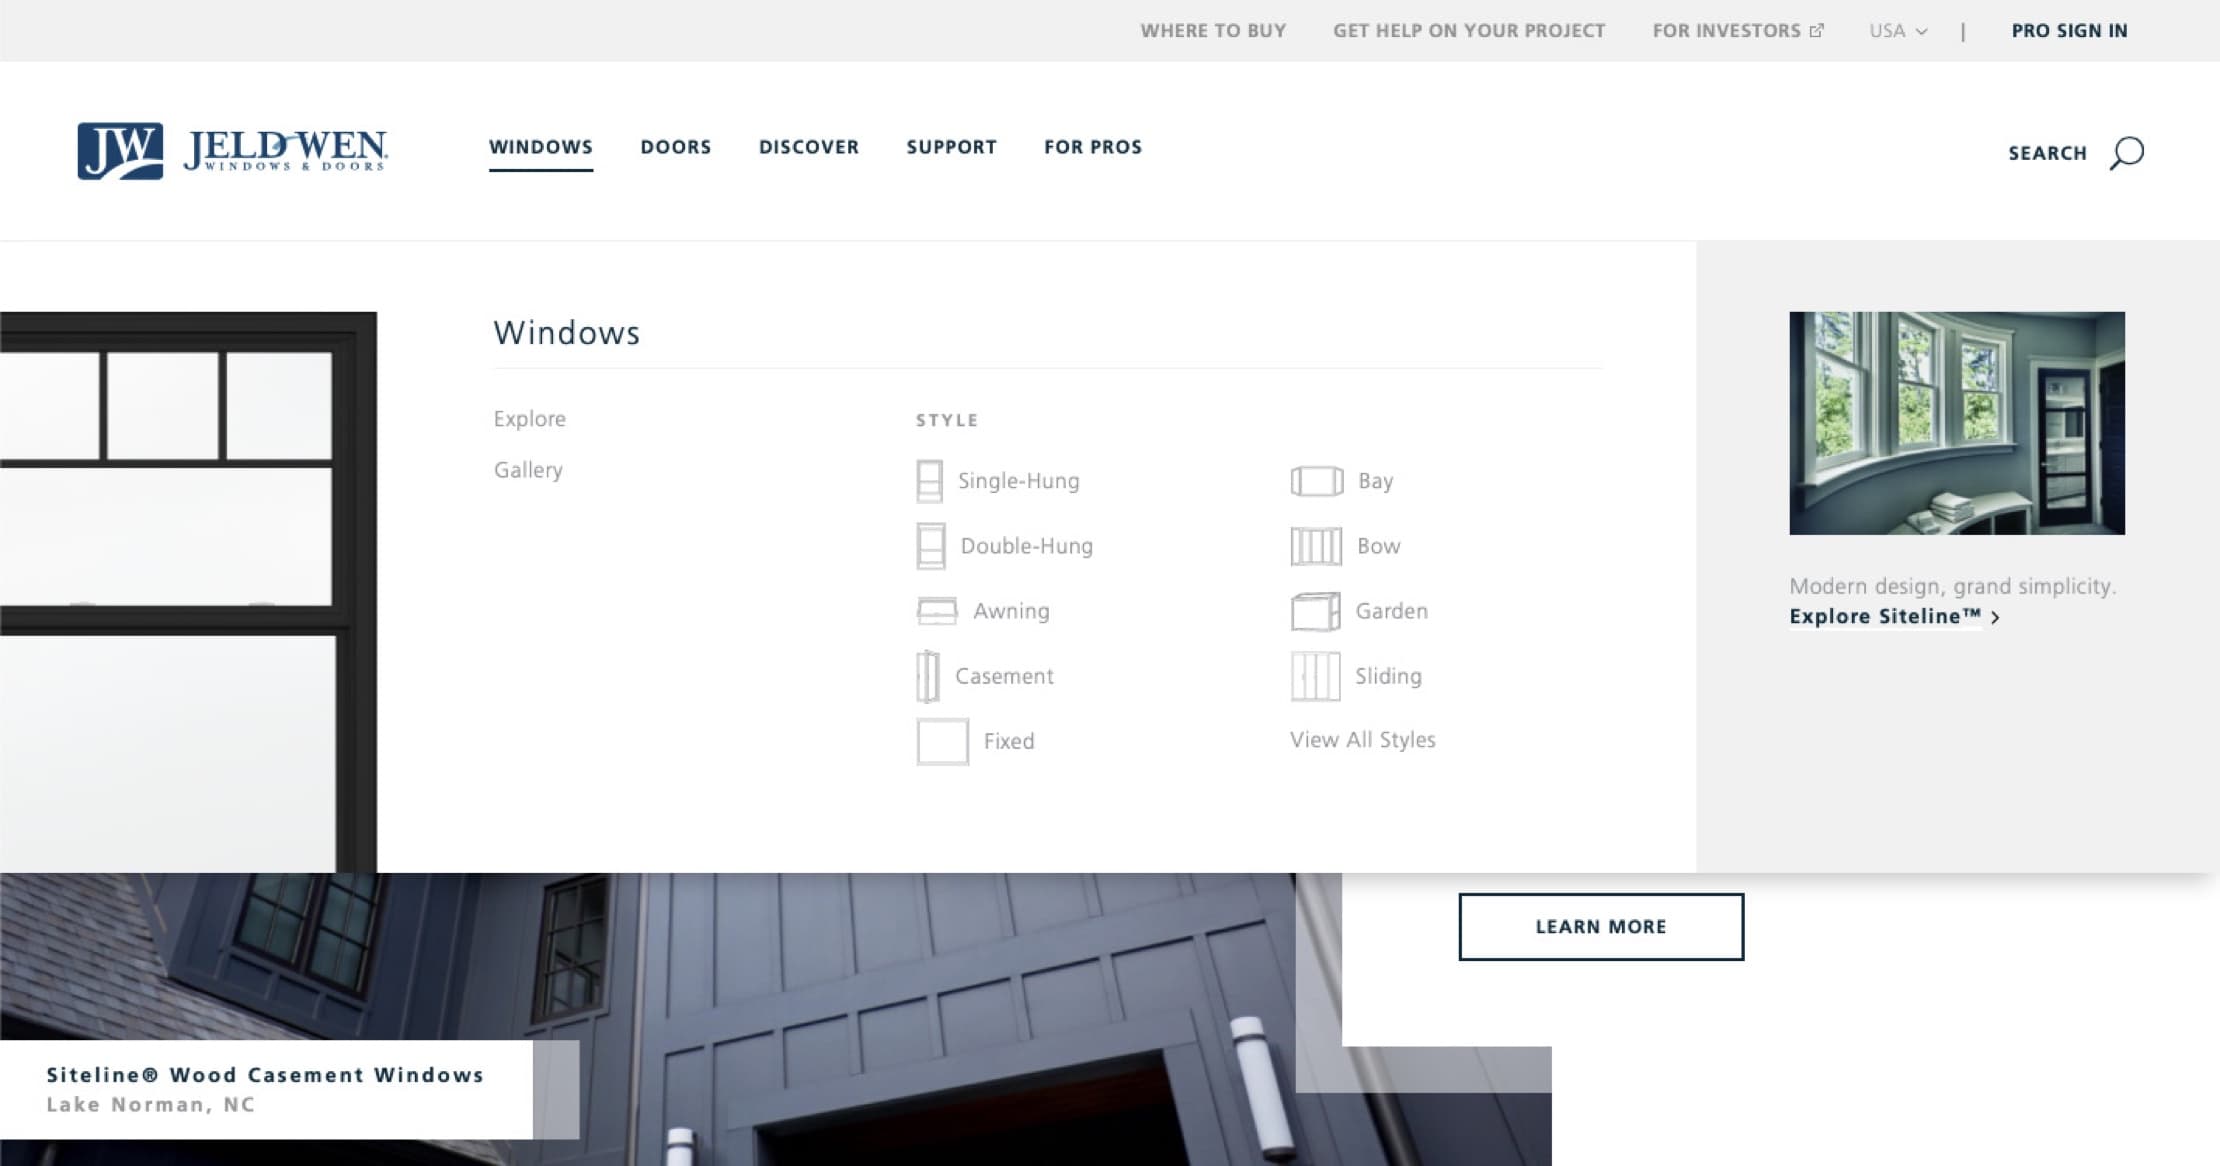Switch to the For Pros section
This screenshot has width=2220, height=1166.
[1093, 147]
